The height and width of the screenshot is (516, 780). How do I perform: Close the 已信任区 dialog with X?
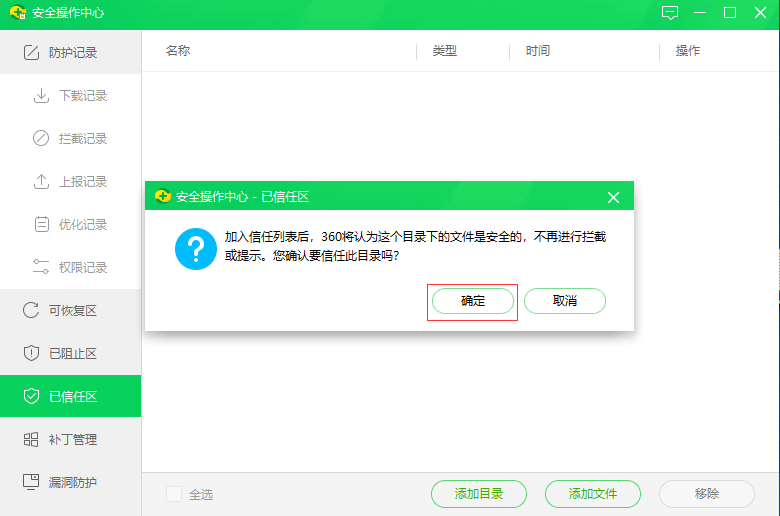pos(613,197)
